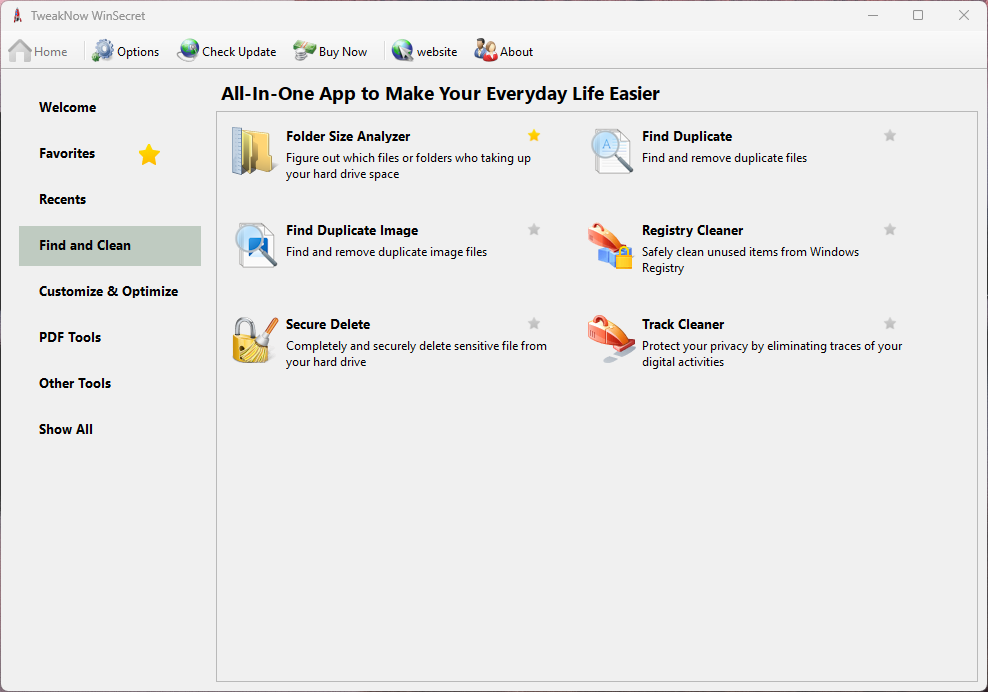Open the Folder Size Analyzer icon
Screen dimensions: 988x692
pos(253,152)
